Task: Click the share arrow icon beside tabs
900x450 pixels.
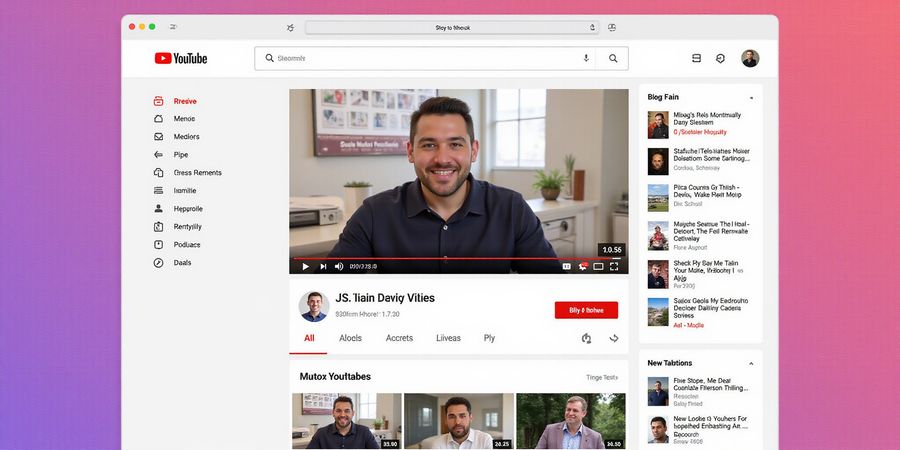Action: (614, 338)
